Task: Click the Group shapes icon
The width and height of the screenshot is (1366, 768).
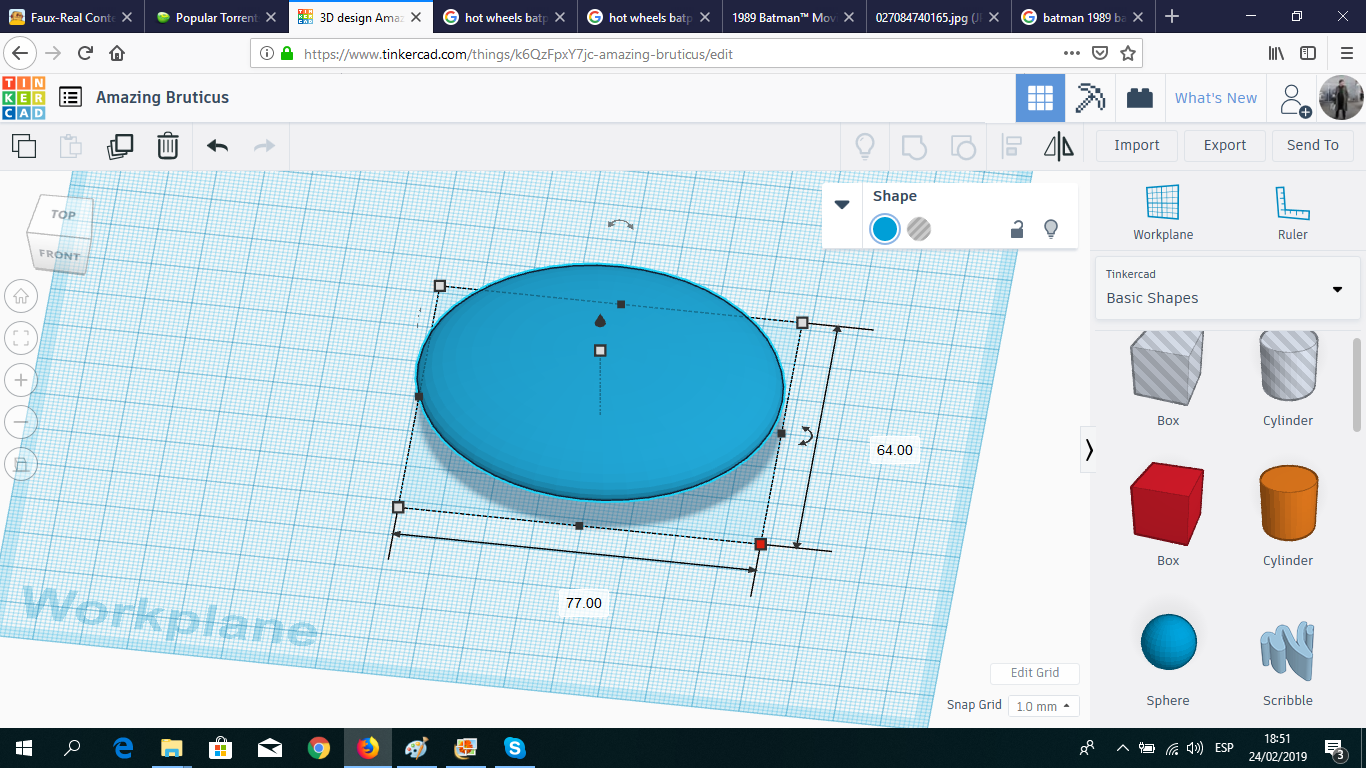Action: point(913,146)
